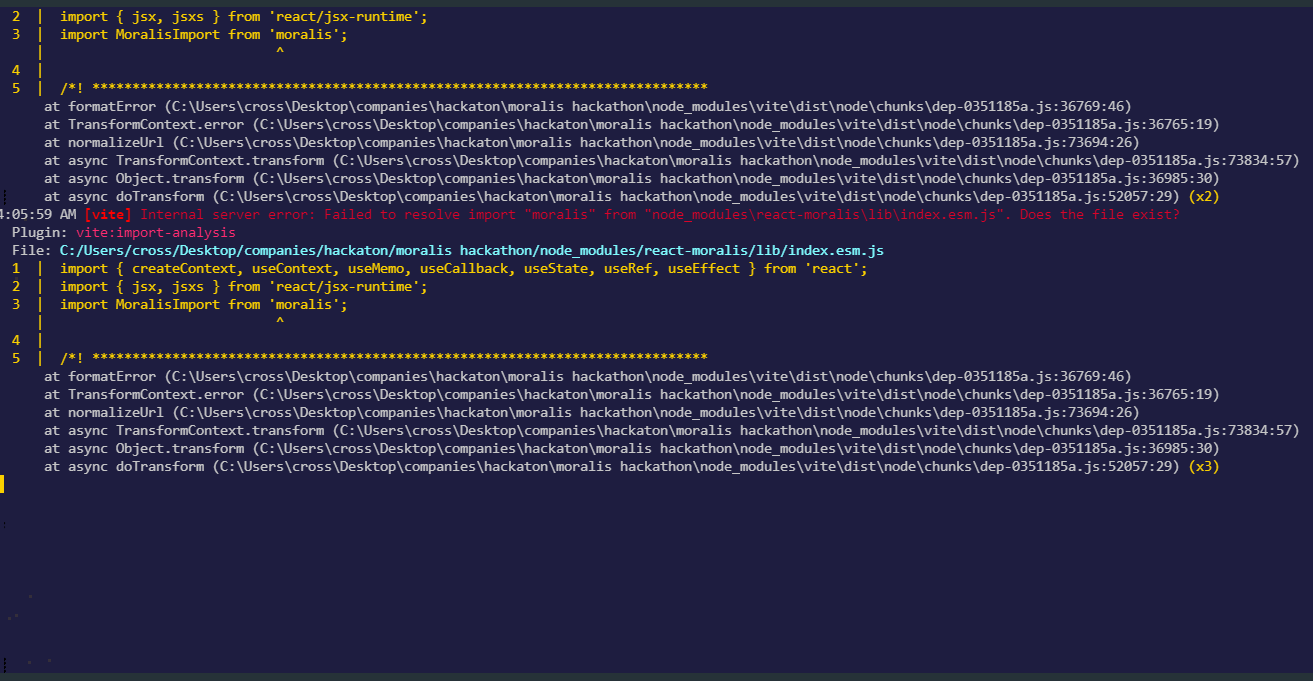Screen dimensions: 1313x681
Task: Click 'doTransform' in the line ending with (x3)
Action: tap(160, 466)
